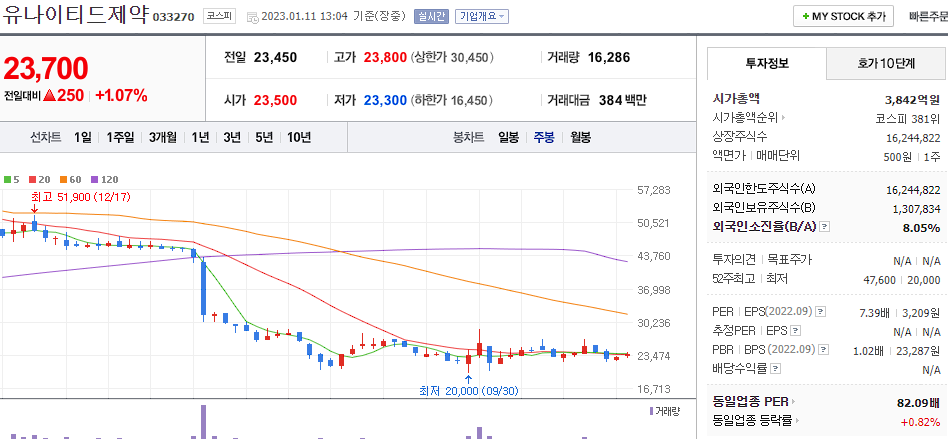The height and width of the screenshot is (439, 948).
Task: Open the 동일업종 PER link
Action: [x=755, y=402]
